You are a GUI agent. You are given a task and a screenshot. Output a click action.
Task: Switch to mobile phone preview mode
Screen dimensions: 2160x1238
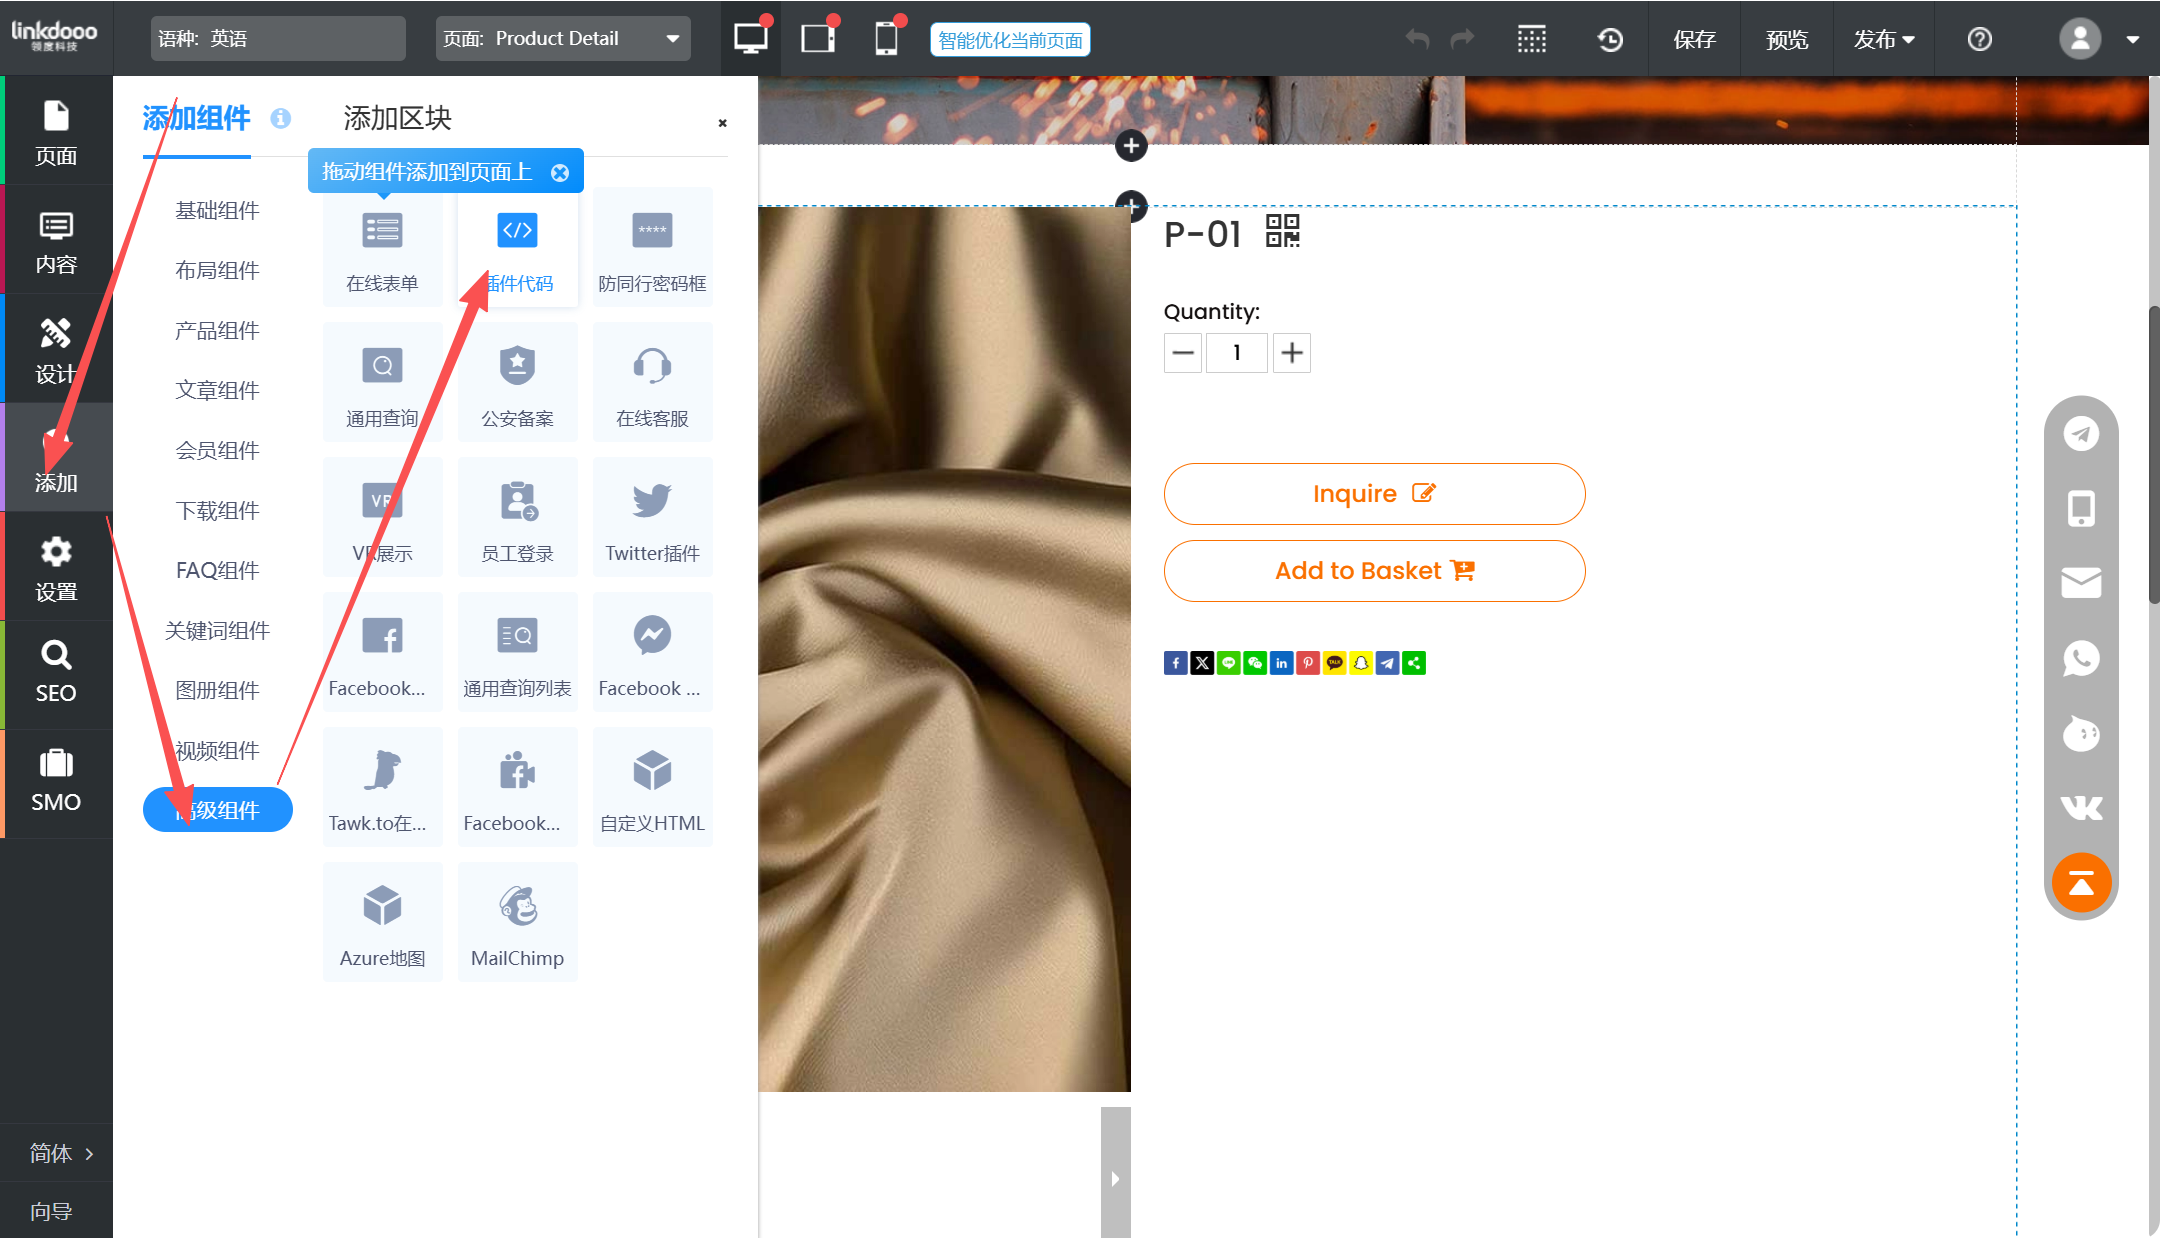point(885,39)
